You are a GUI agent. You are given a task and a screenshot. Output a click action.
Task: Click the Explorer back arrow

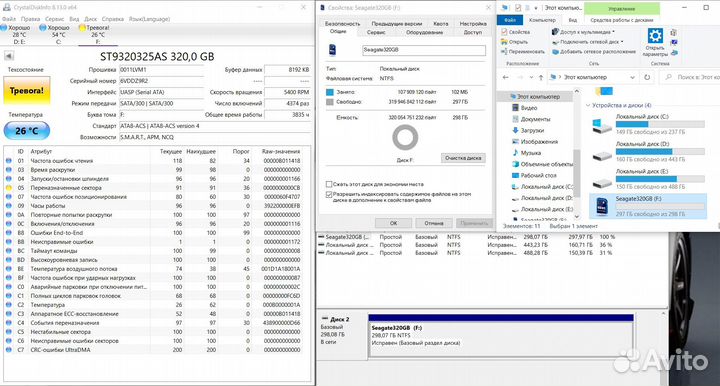point(506,77)
